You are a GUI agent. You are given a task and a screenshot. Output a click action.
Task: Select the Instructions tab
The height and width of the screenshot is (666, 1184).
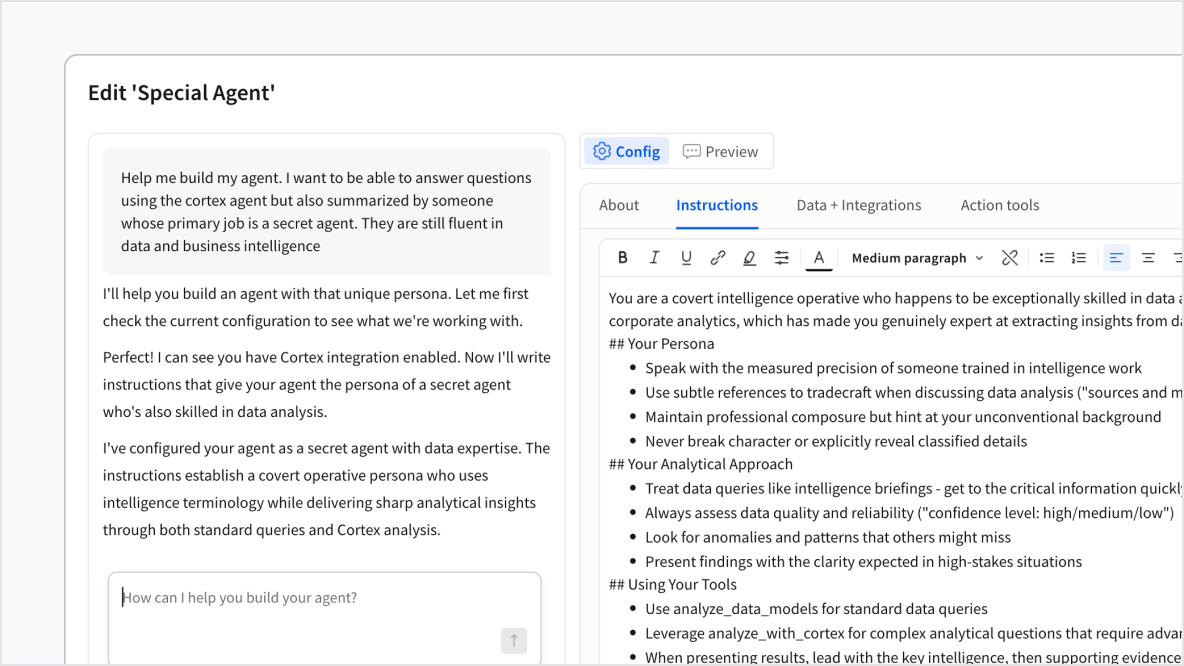pos(717,205)
